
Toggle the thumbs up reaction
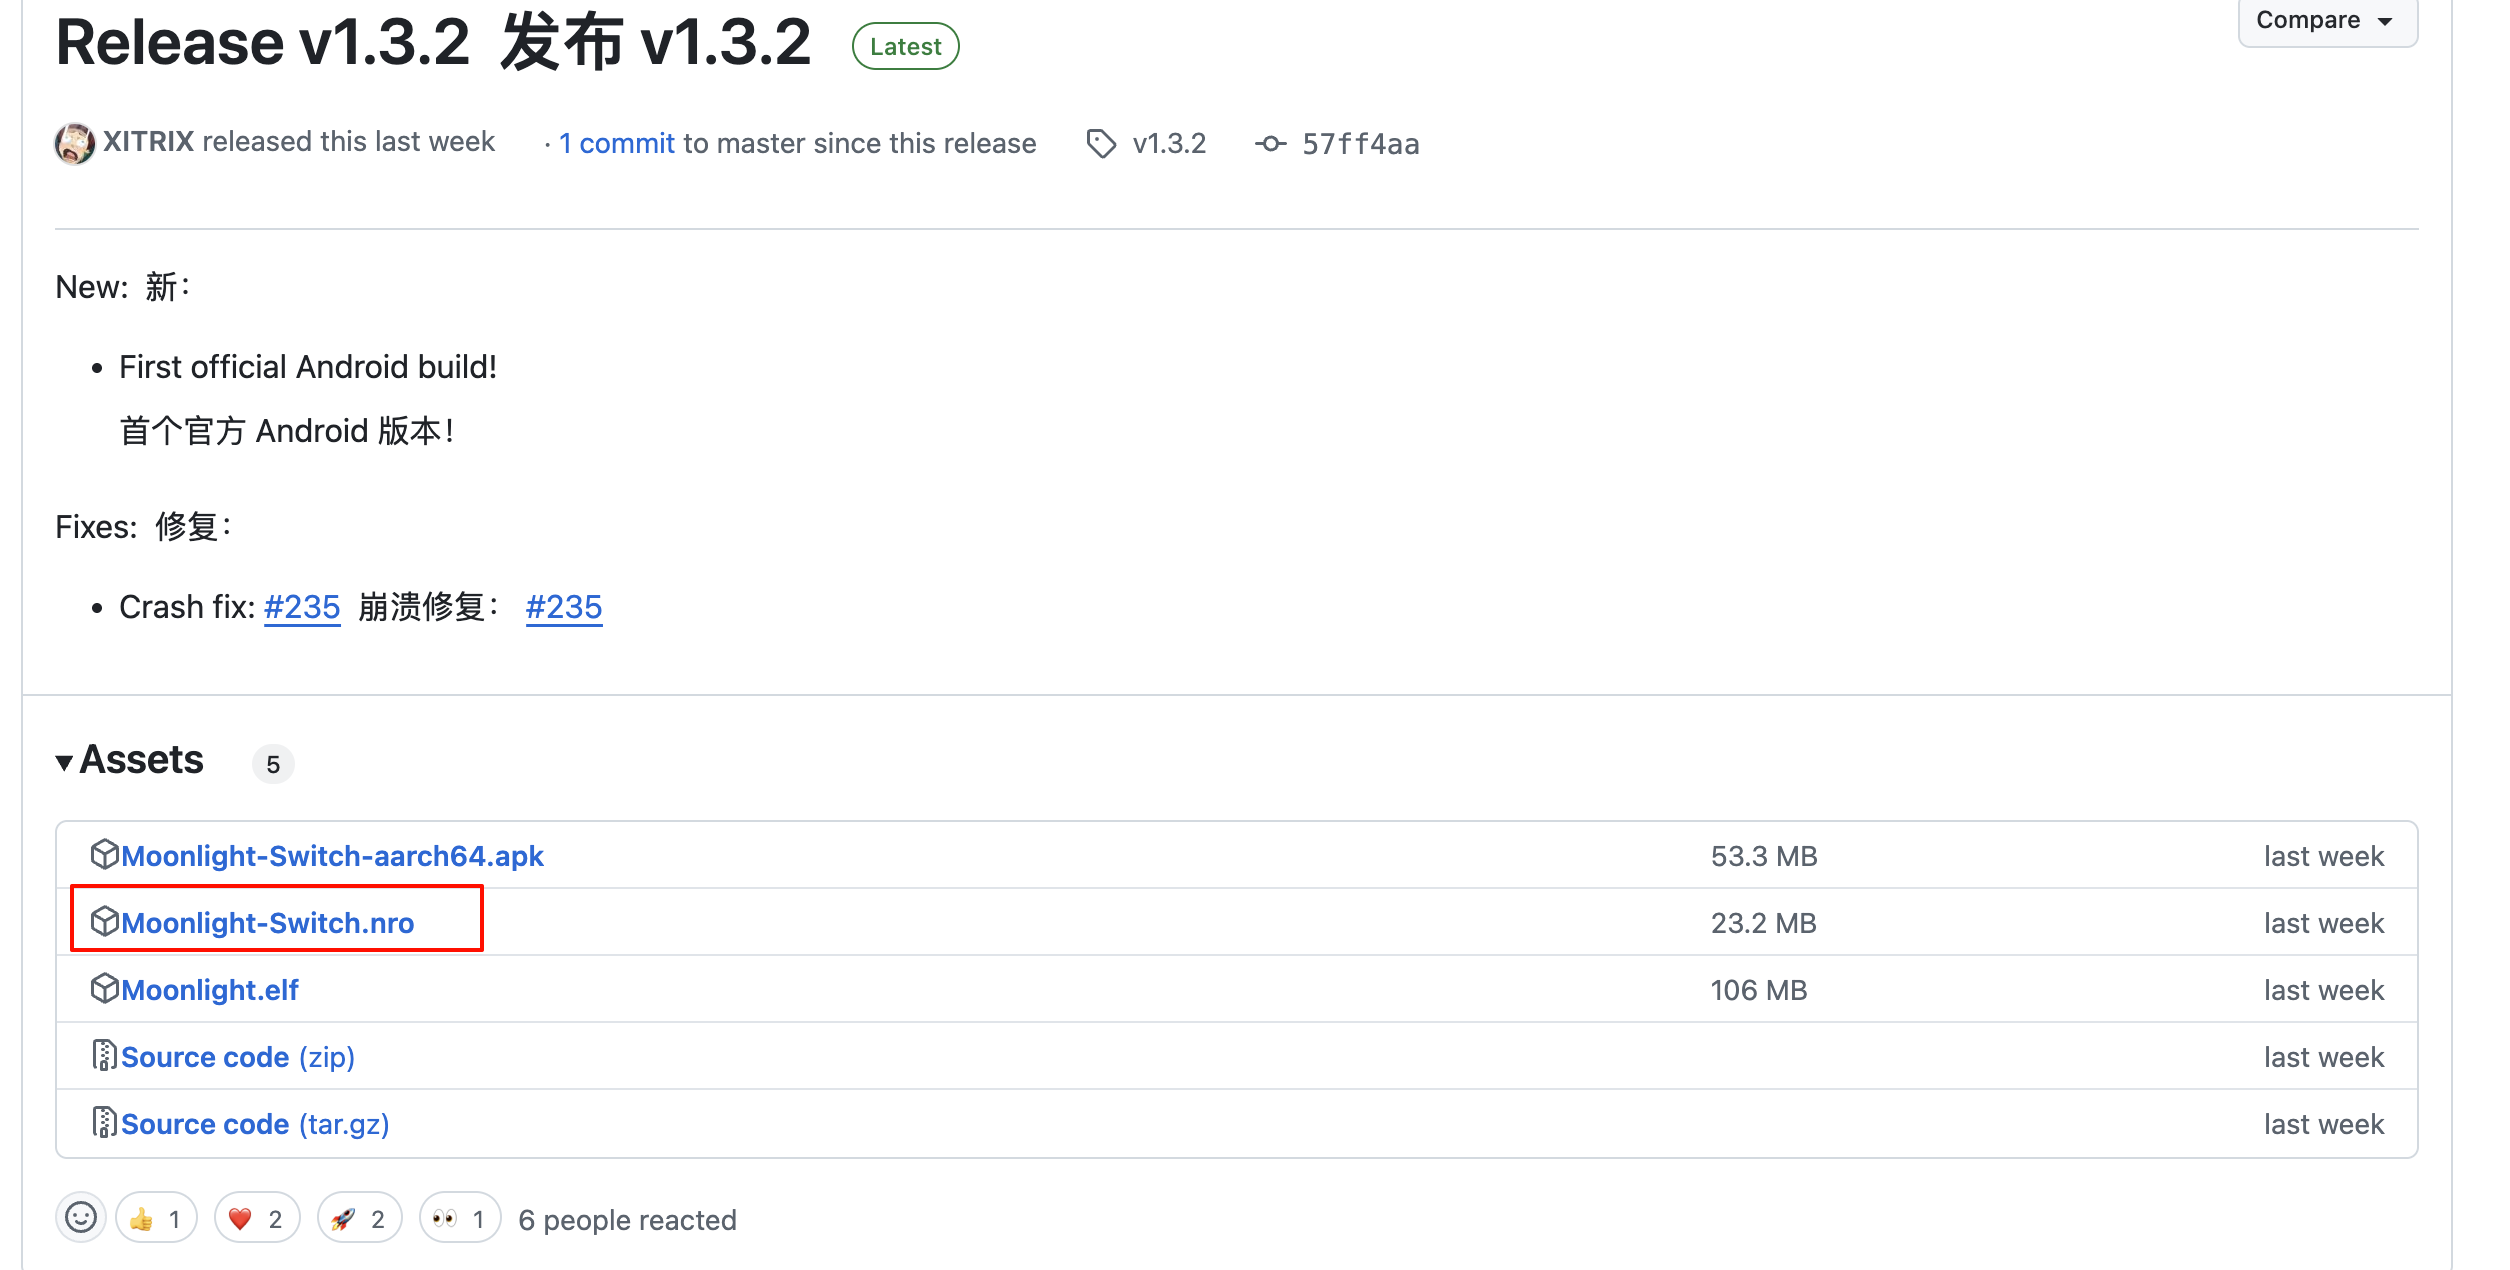[x=156, y=1219]
